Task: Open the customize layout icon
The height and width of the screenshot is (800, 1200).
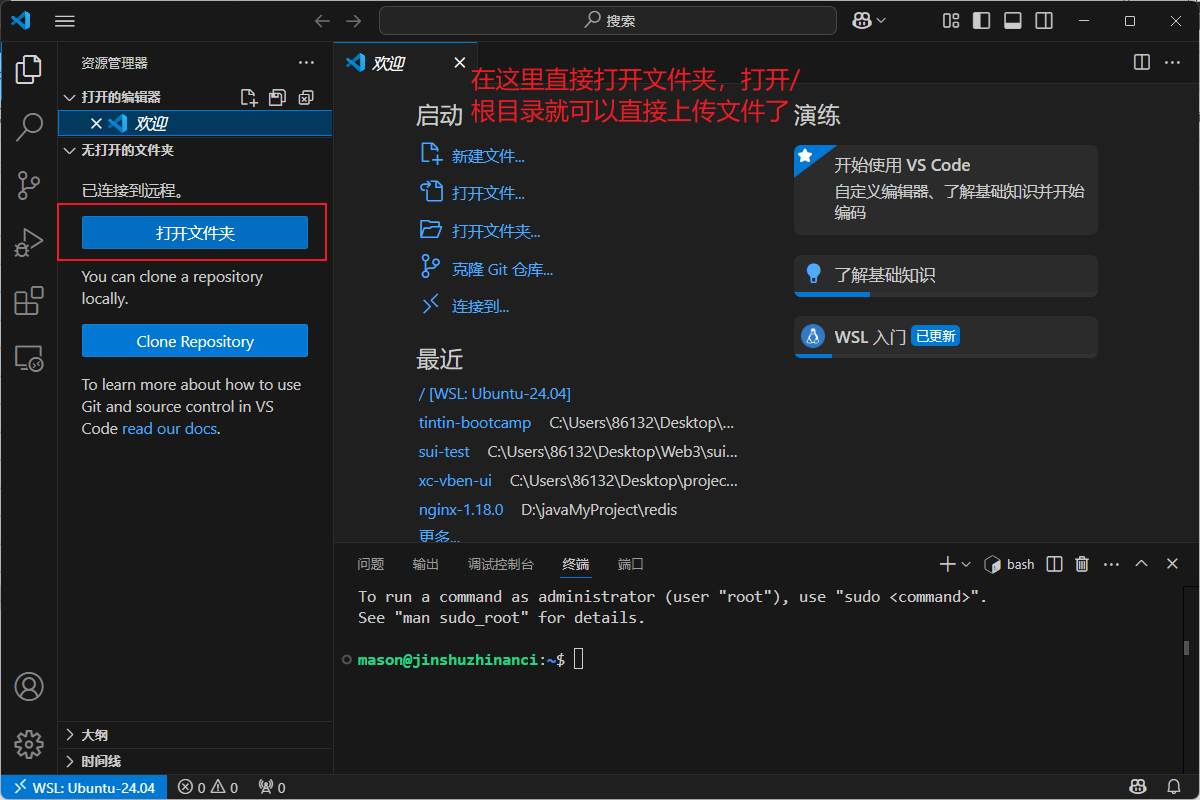Action: tap(951, 20)
